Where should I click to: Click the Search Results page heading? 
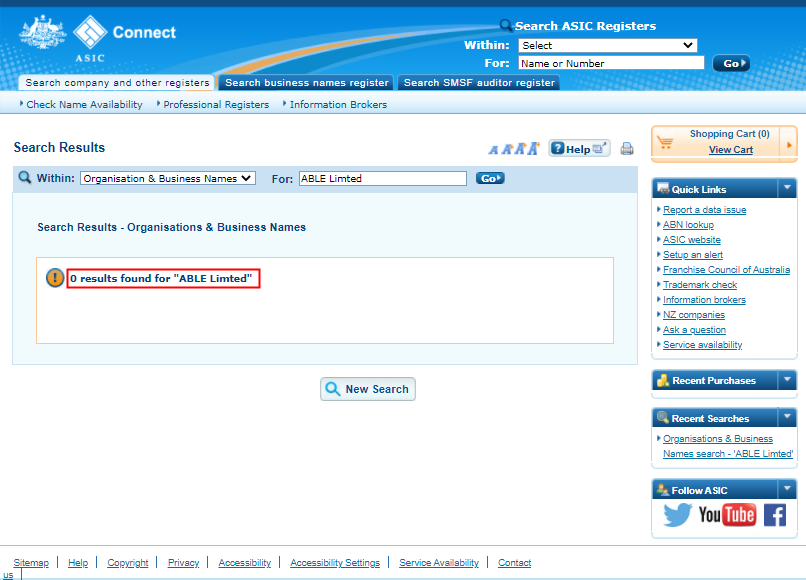click(x=59, y=148)
